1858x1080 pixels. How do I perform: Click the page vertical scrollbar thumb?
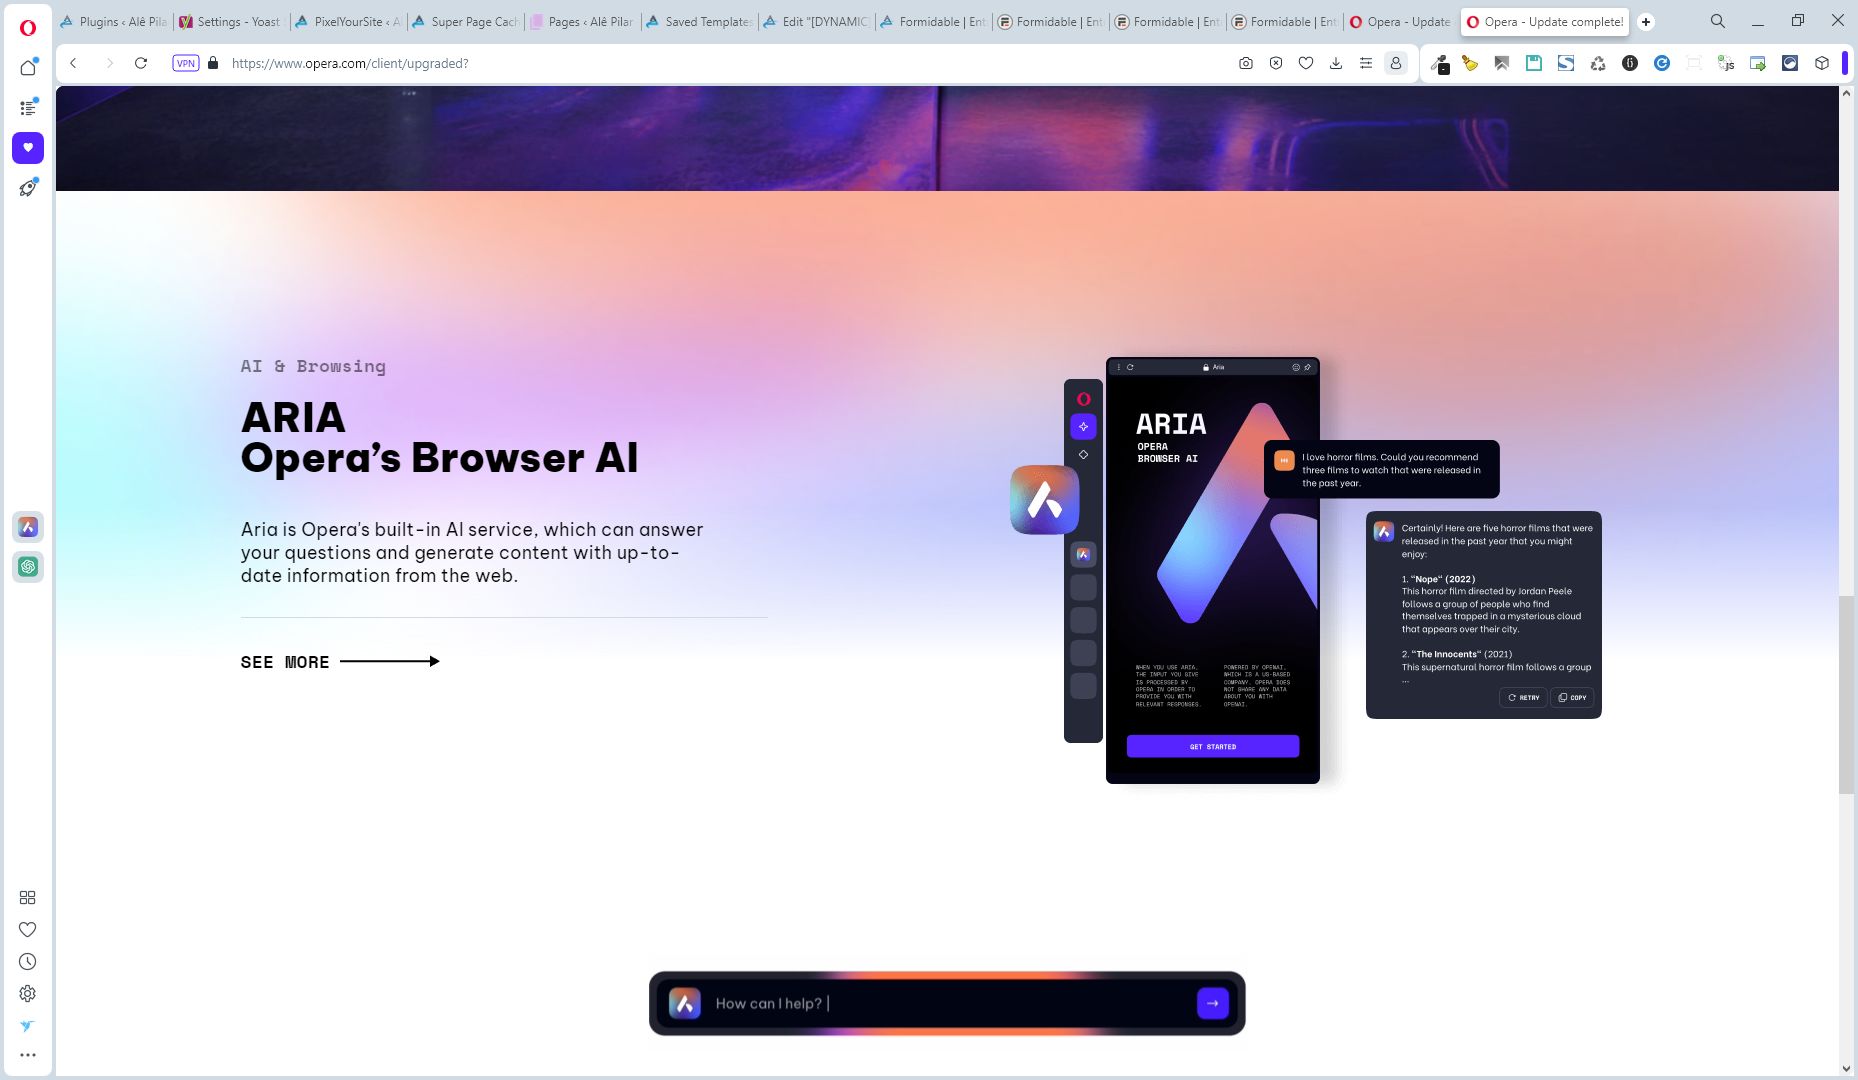[1846, 695]
